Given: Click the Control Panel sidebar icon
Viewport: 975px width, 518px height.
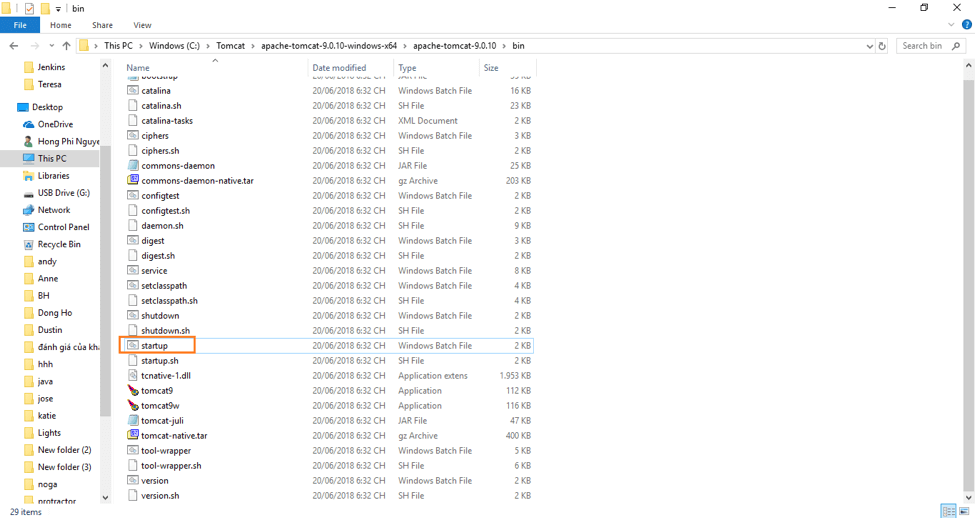Looking at the screenshot, I should [28, 228].
